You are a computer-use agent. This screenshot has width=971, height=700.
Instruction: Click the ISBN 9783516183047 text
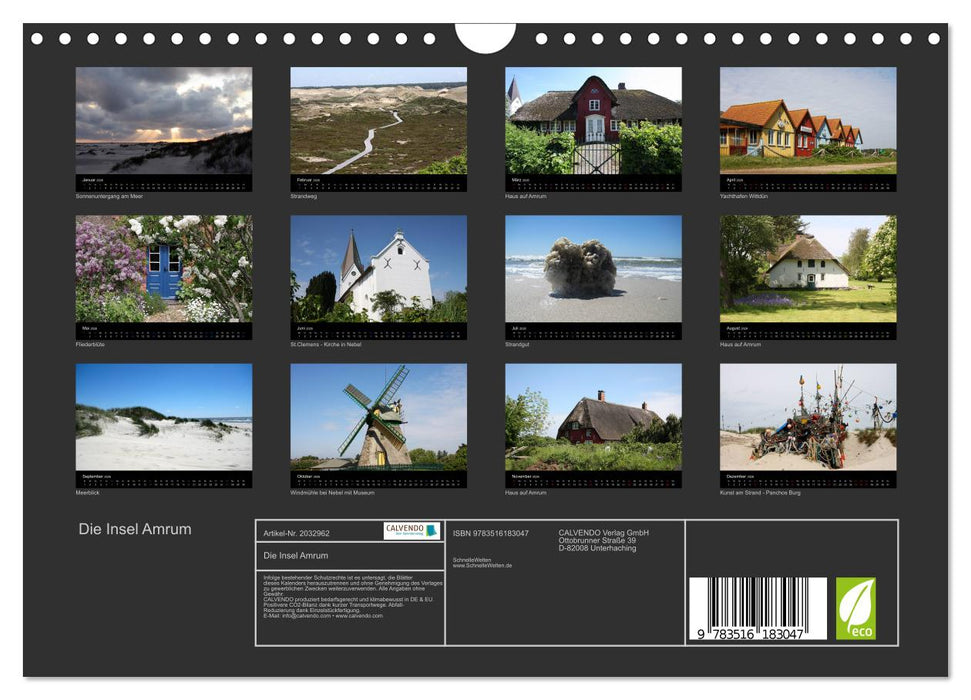pyautogui.click(x=490, y=531)
